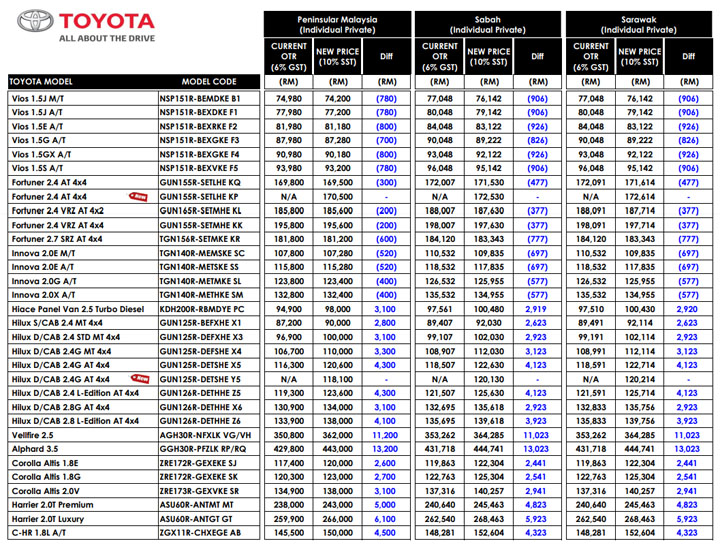Click the '238,000' price for Harrier Premium
720x554 pixels.
(x=289, y=505)
